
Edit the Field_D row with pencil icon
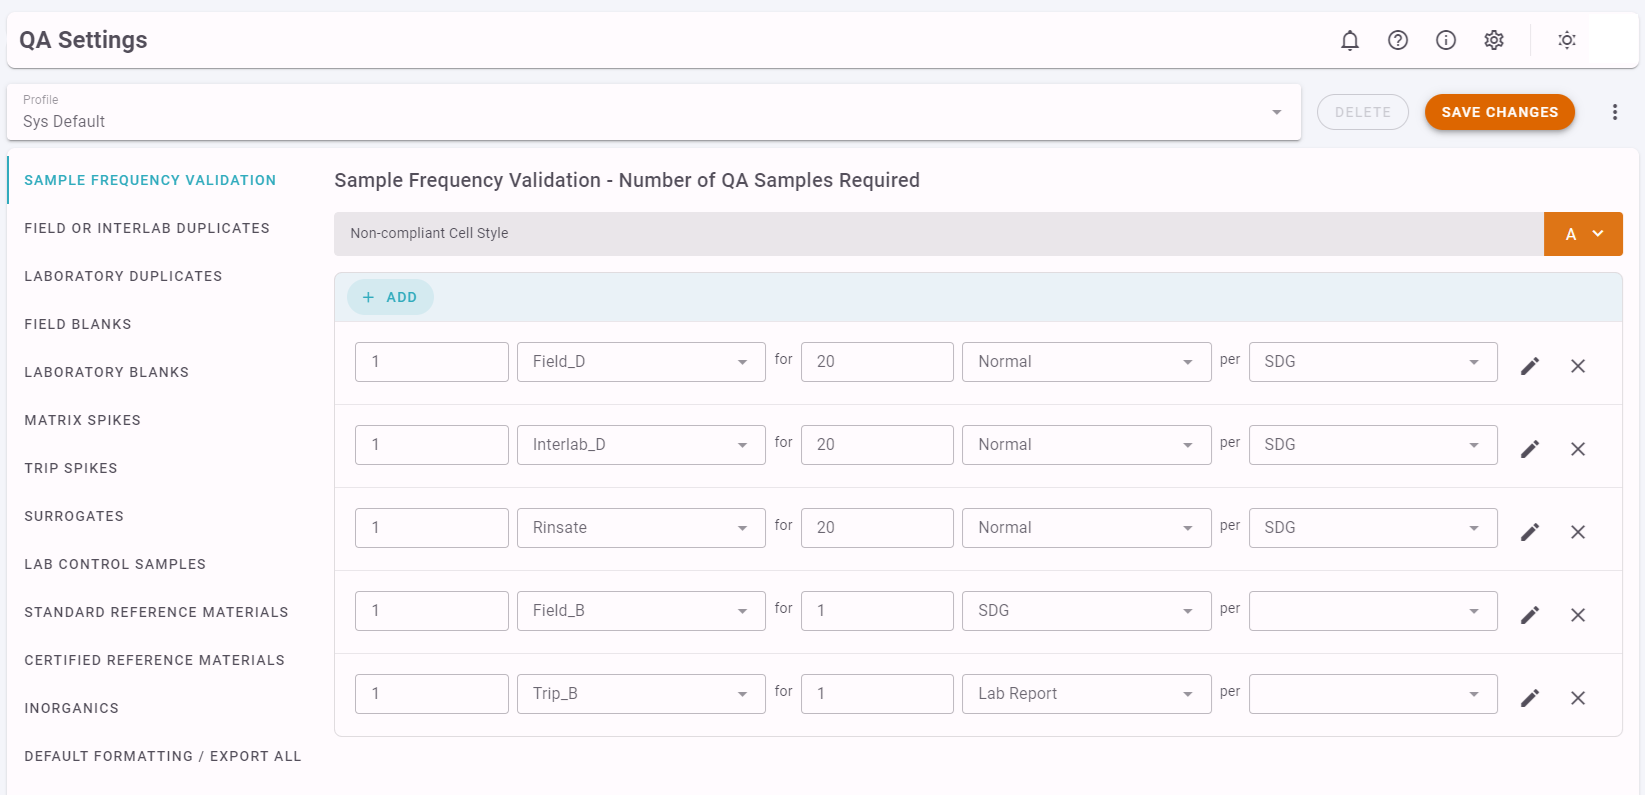pos(1530,366)
